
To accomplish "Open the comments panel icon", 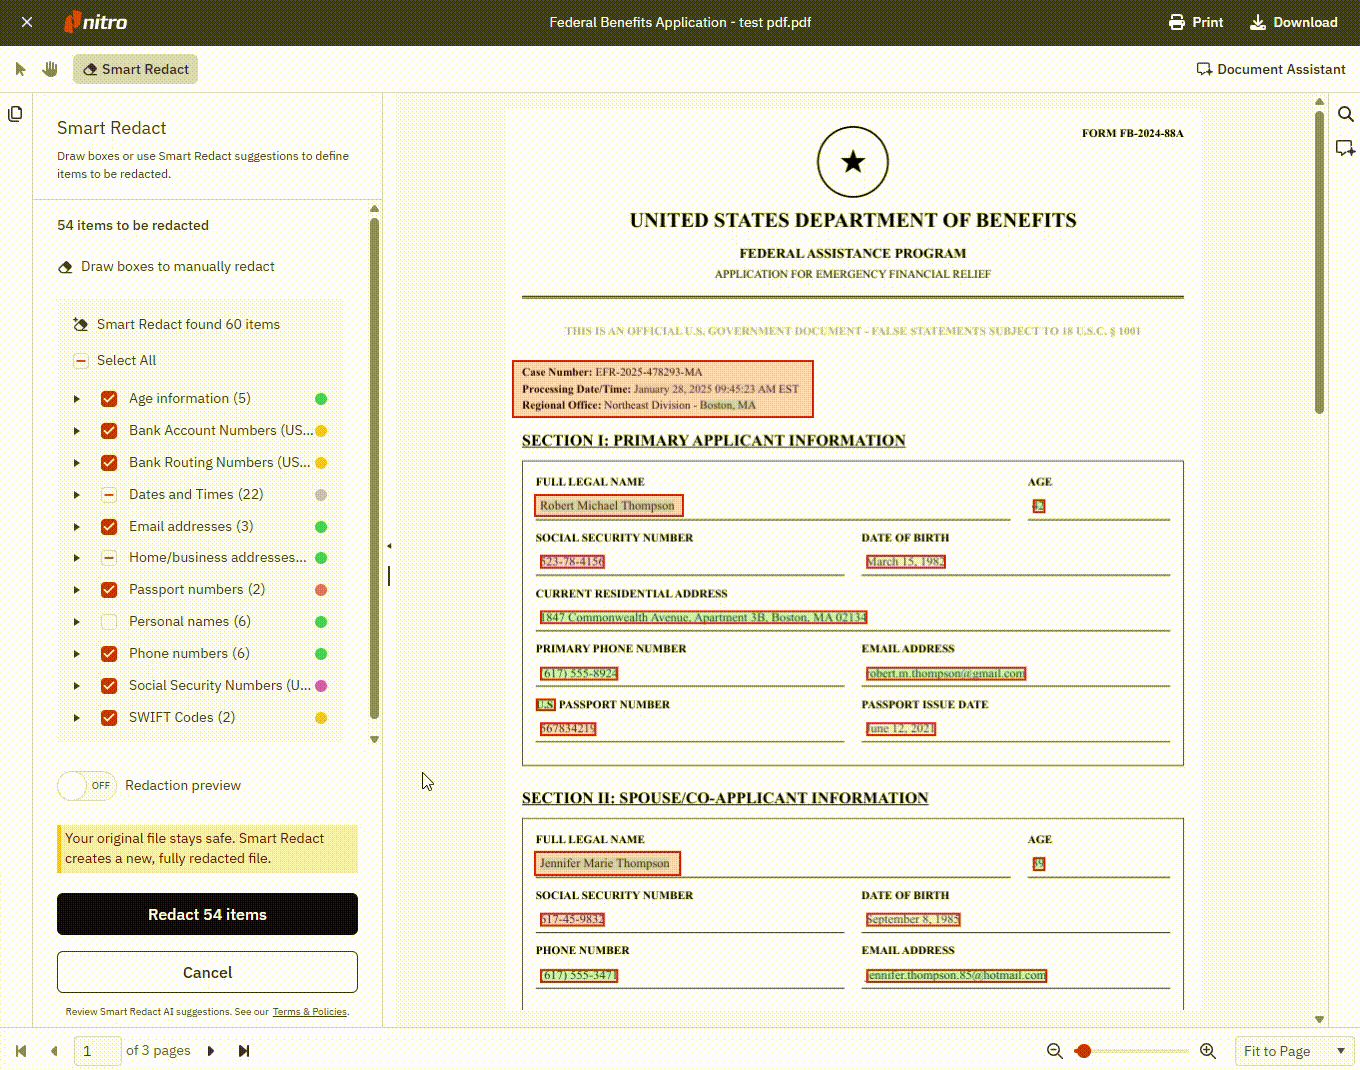I will pos(1345,148).
